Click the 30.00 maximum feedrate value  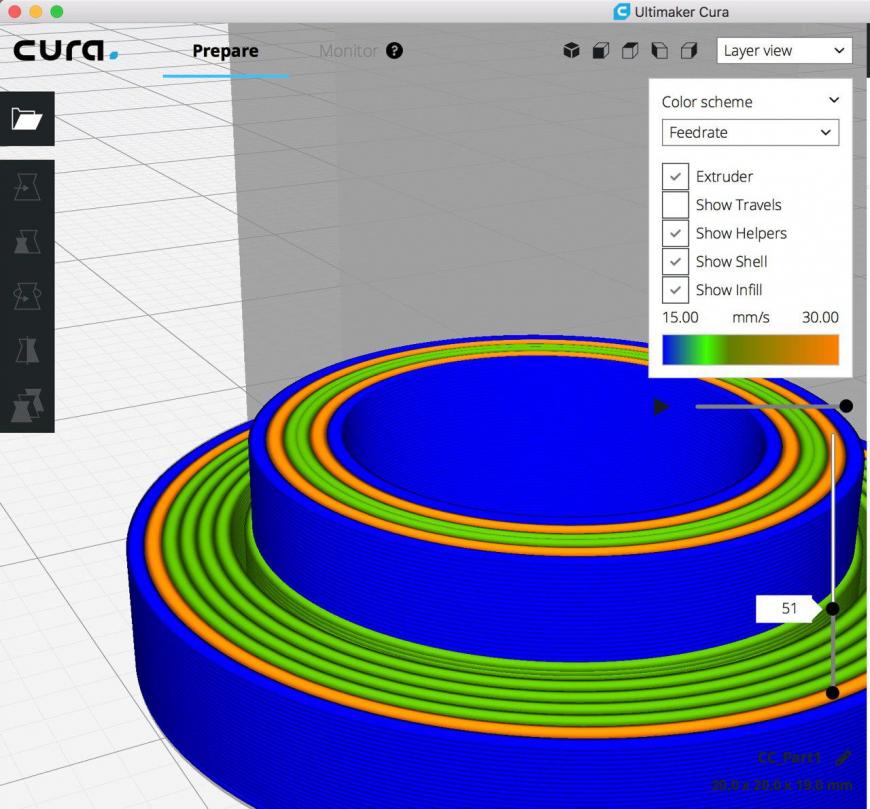[x=820, y=317]
